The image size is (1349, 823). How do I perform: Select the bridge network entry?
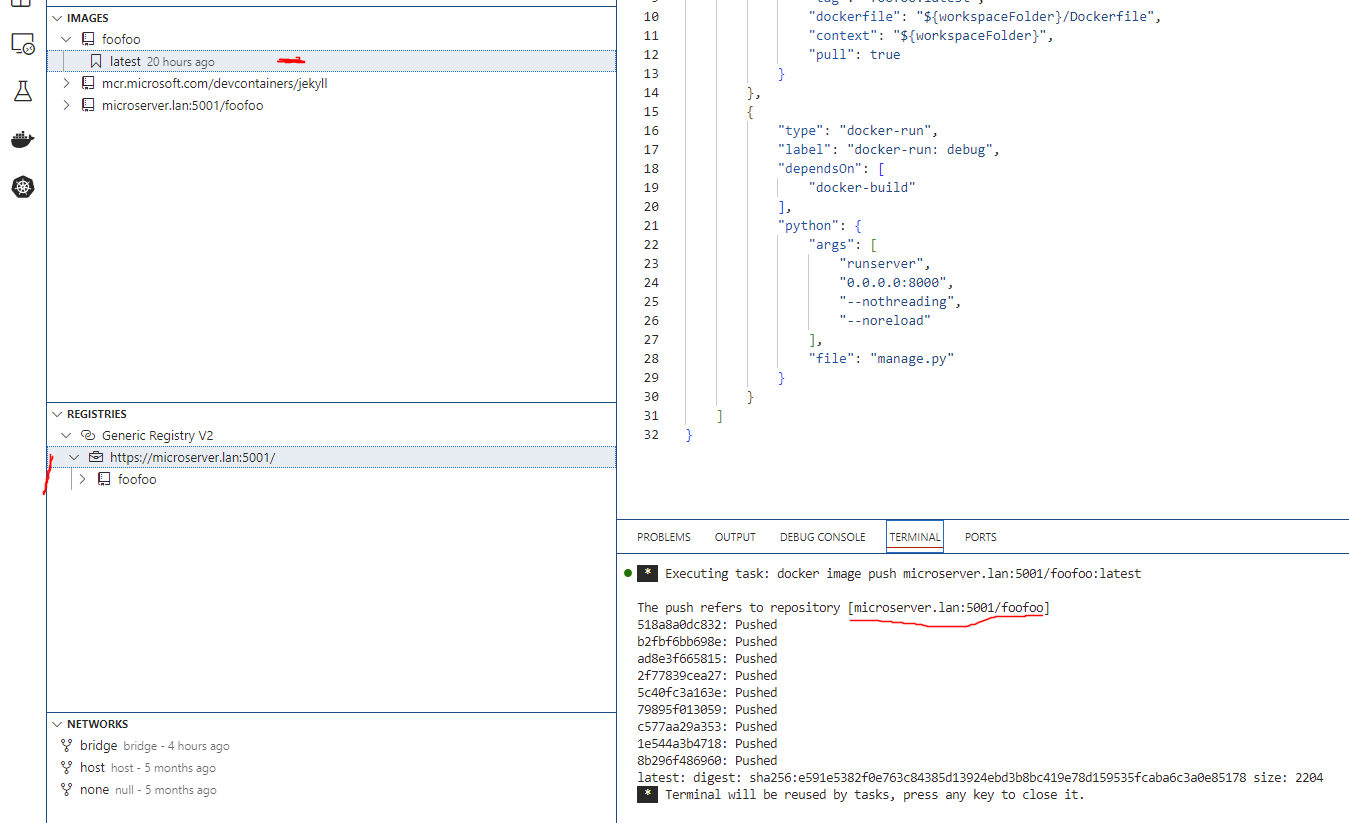click(x=331, y=746)
